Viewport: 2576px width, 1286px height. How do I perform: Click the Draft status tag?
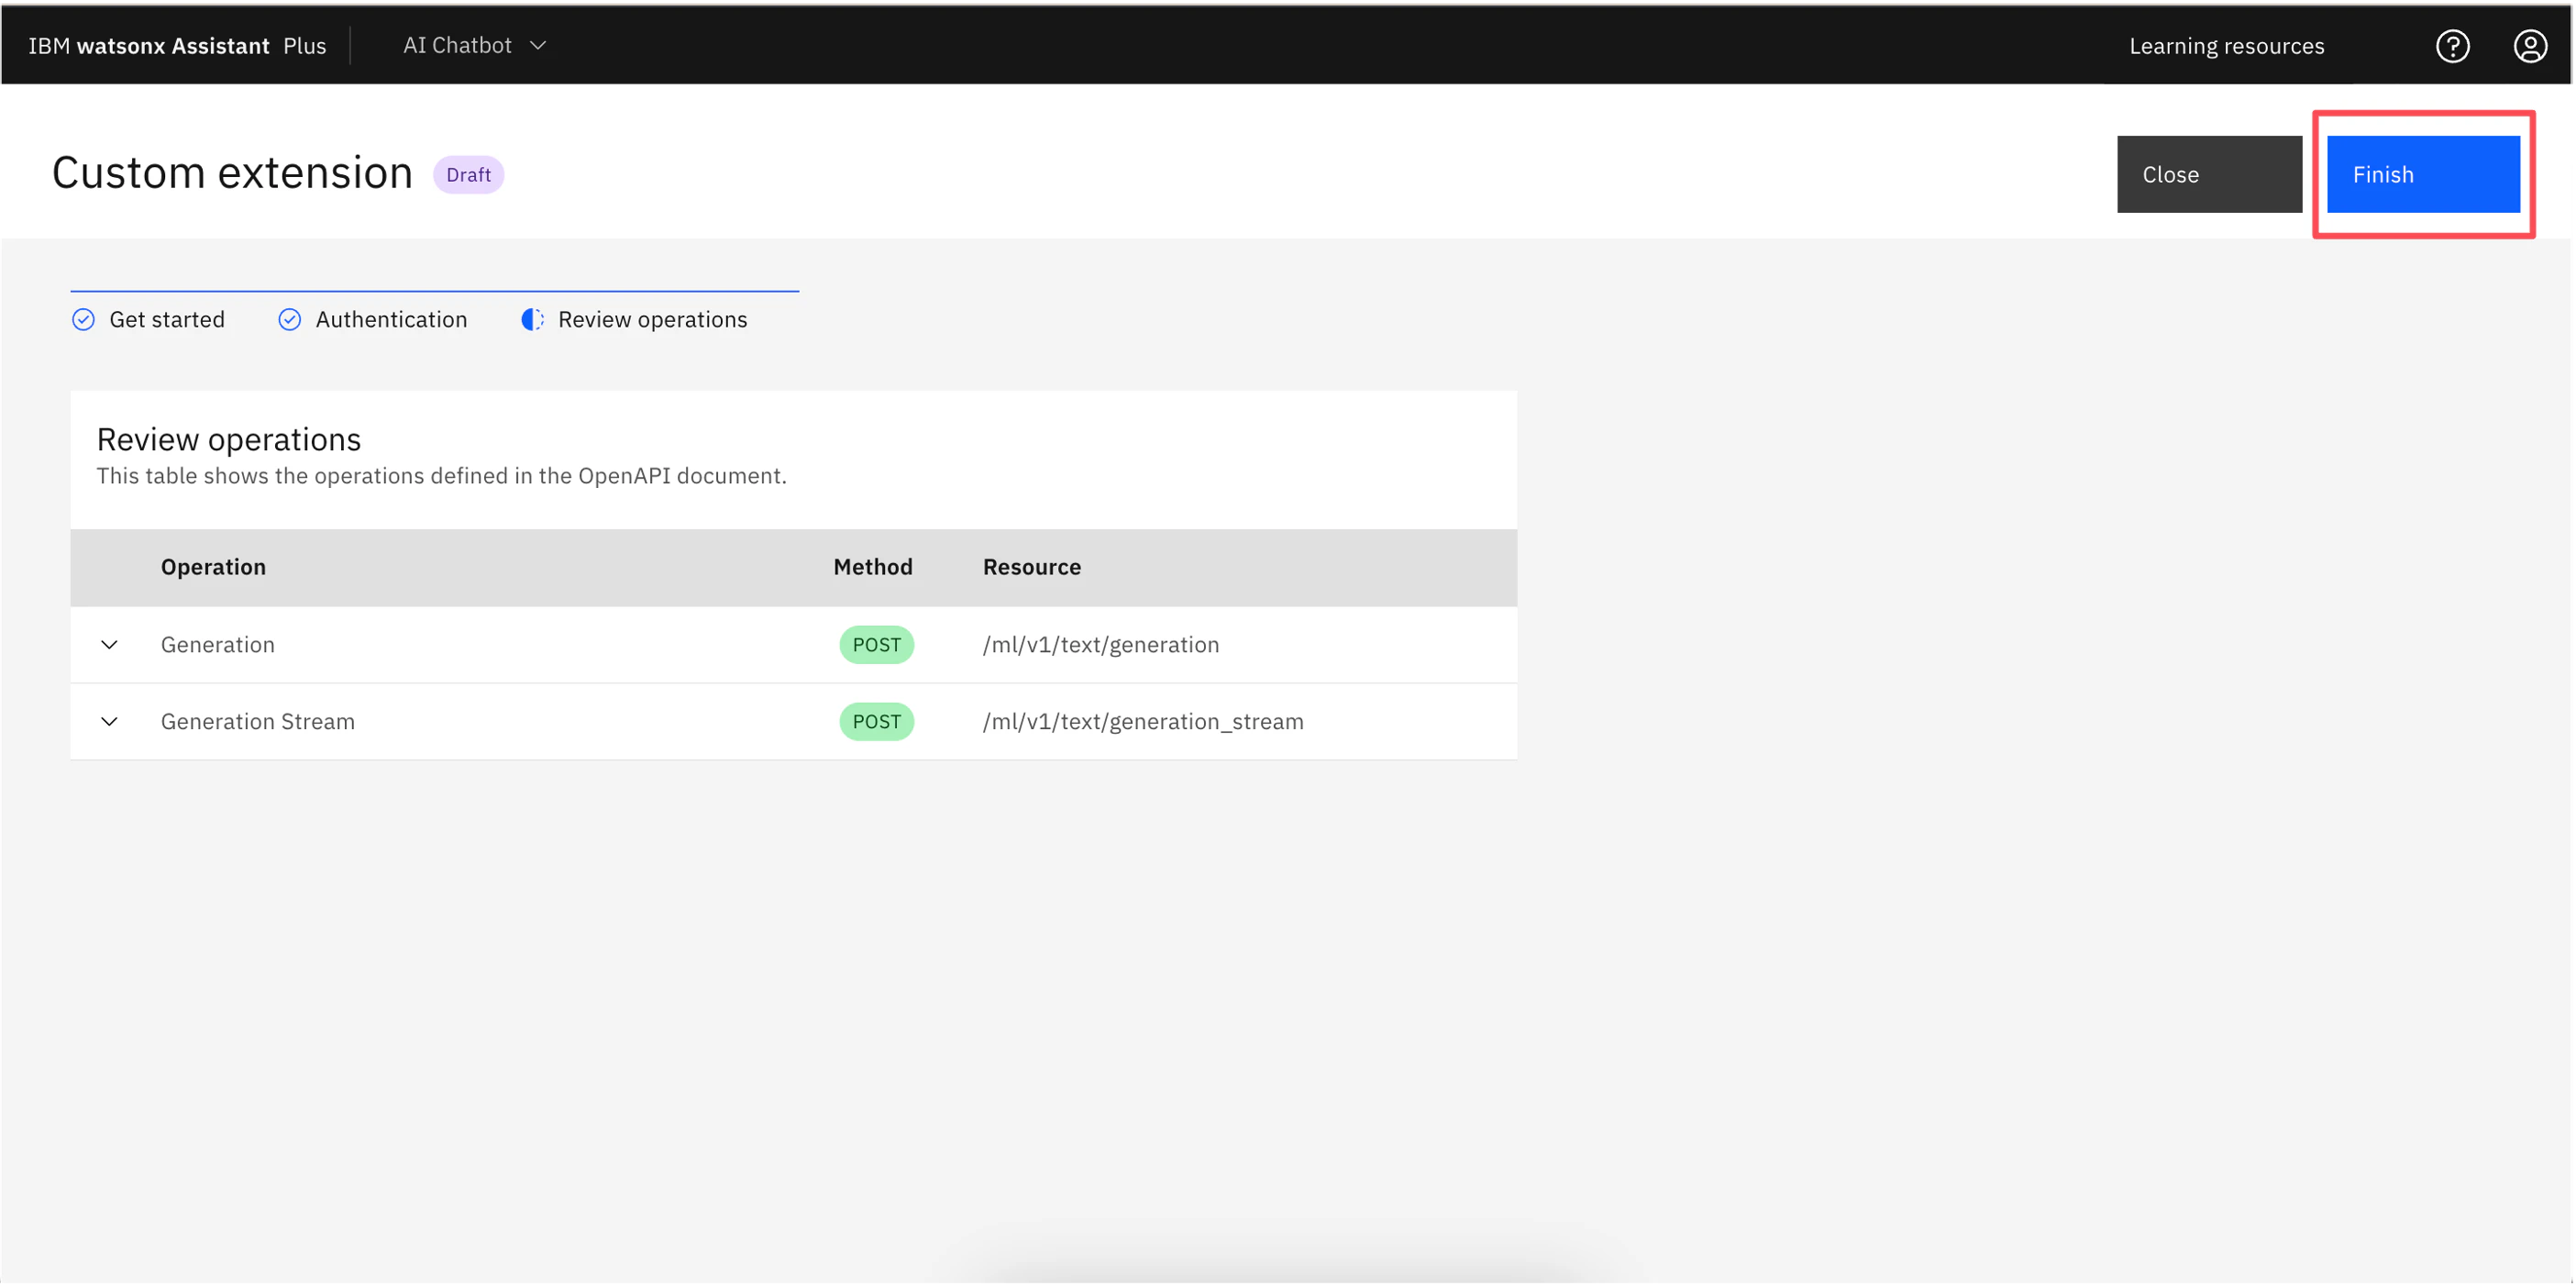tap(468, 175)
